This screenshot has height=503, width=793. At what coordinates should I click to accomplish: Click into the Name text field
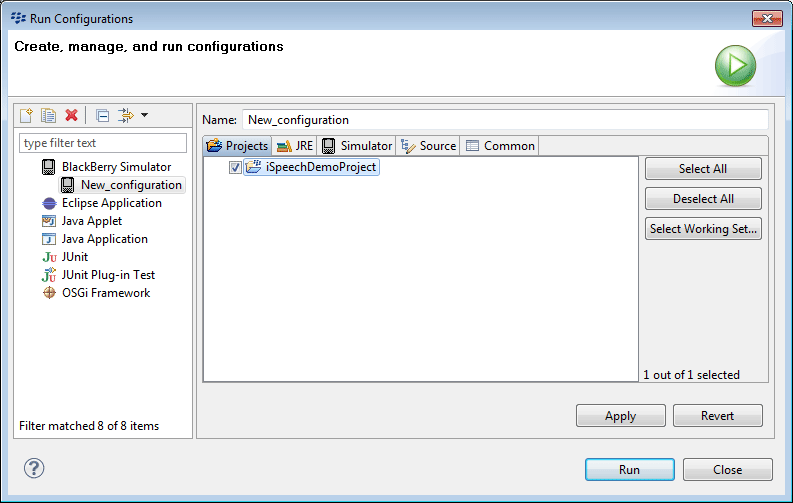pyautogui.click(x=505, y=120)
